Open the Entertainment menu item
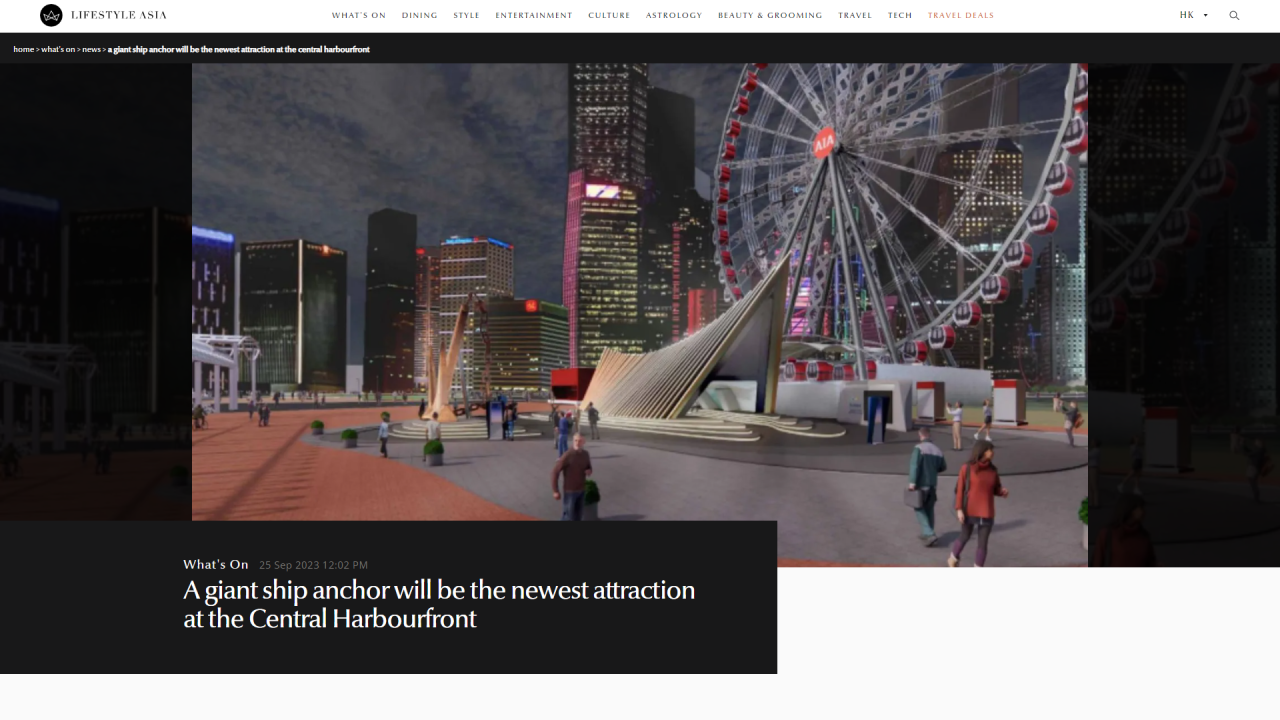The height and width of the screenshot is (720, 1280). pyautogui.click(x=534, y=16)
